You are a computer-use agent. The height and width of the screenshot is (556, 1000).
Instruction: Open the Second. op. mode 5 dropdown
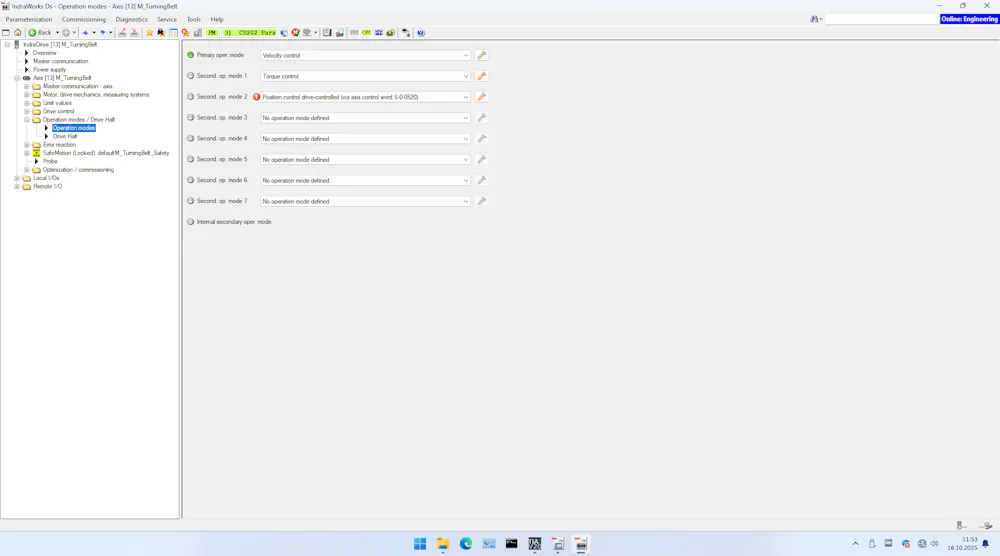[365, 159]
